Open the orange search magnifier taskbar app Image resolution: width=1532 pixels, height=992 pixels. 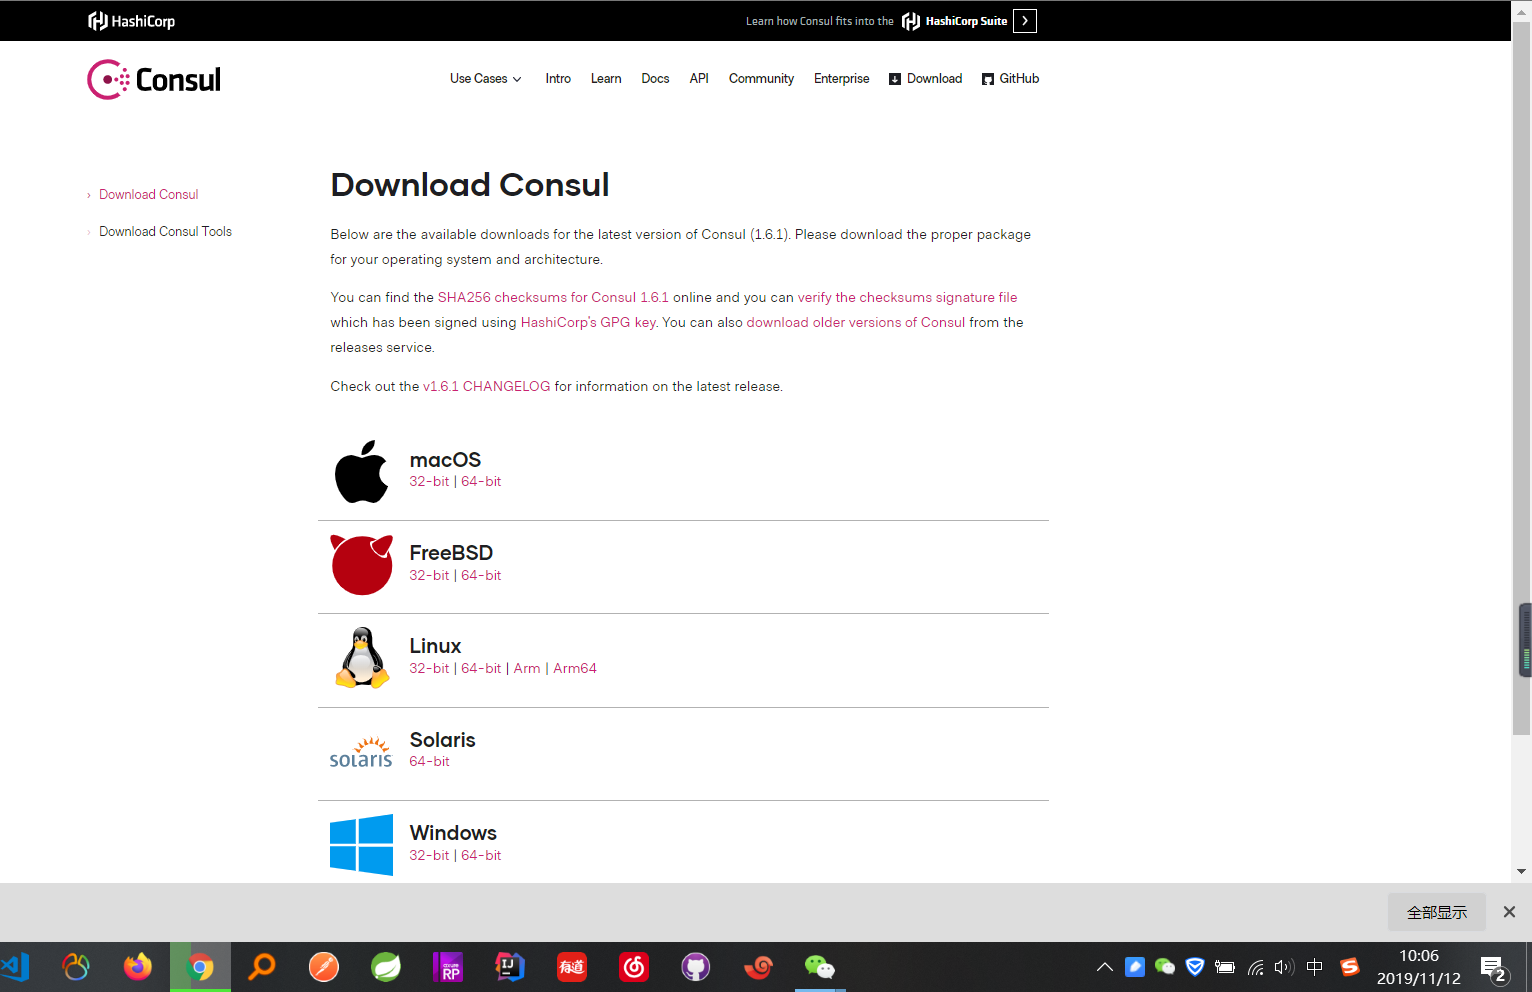coord(262,967)
